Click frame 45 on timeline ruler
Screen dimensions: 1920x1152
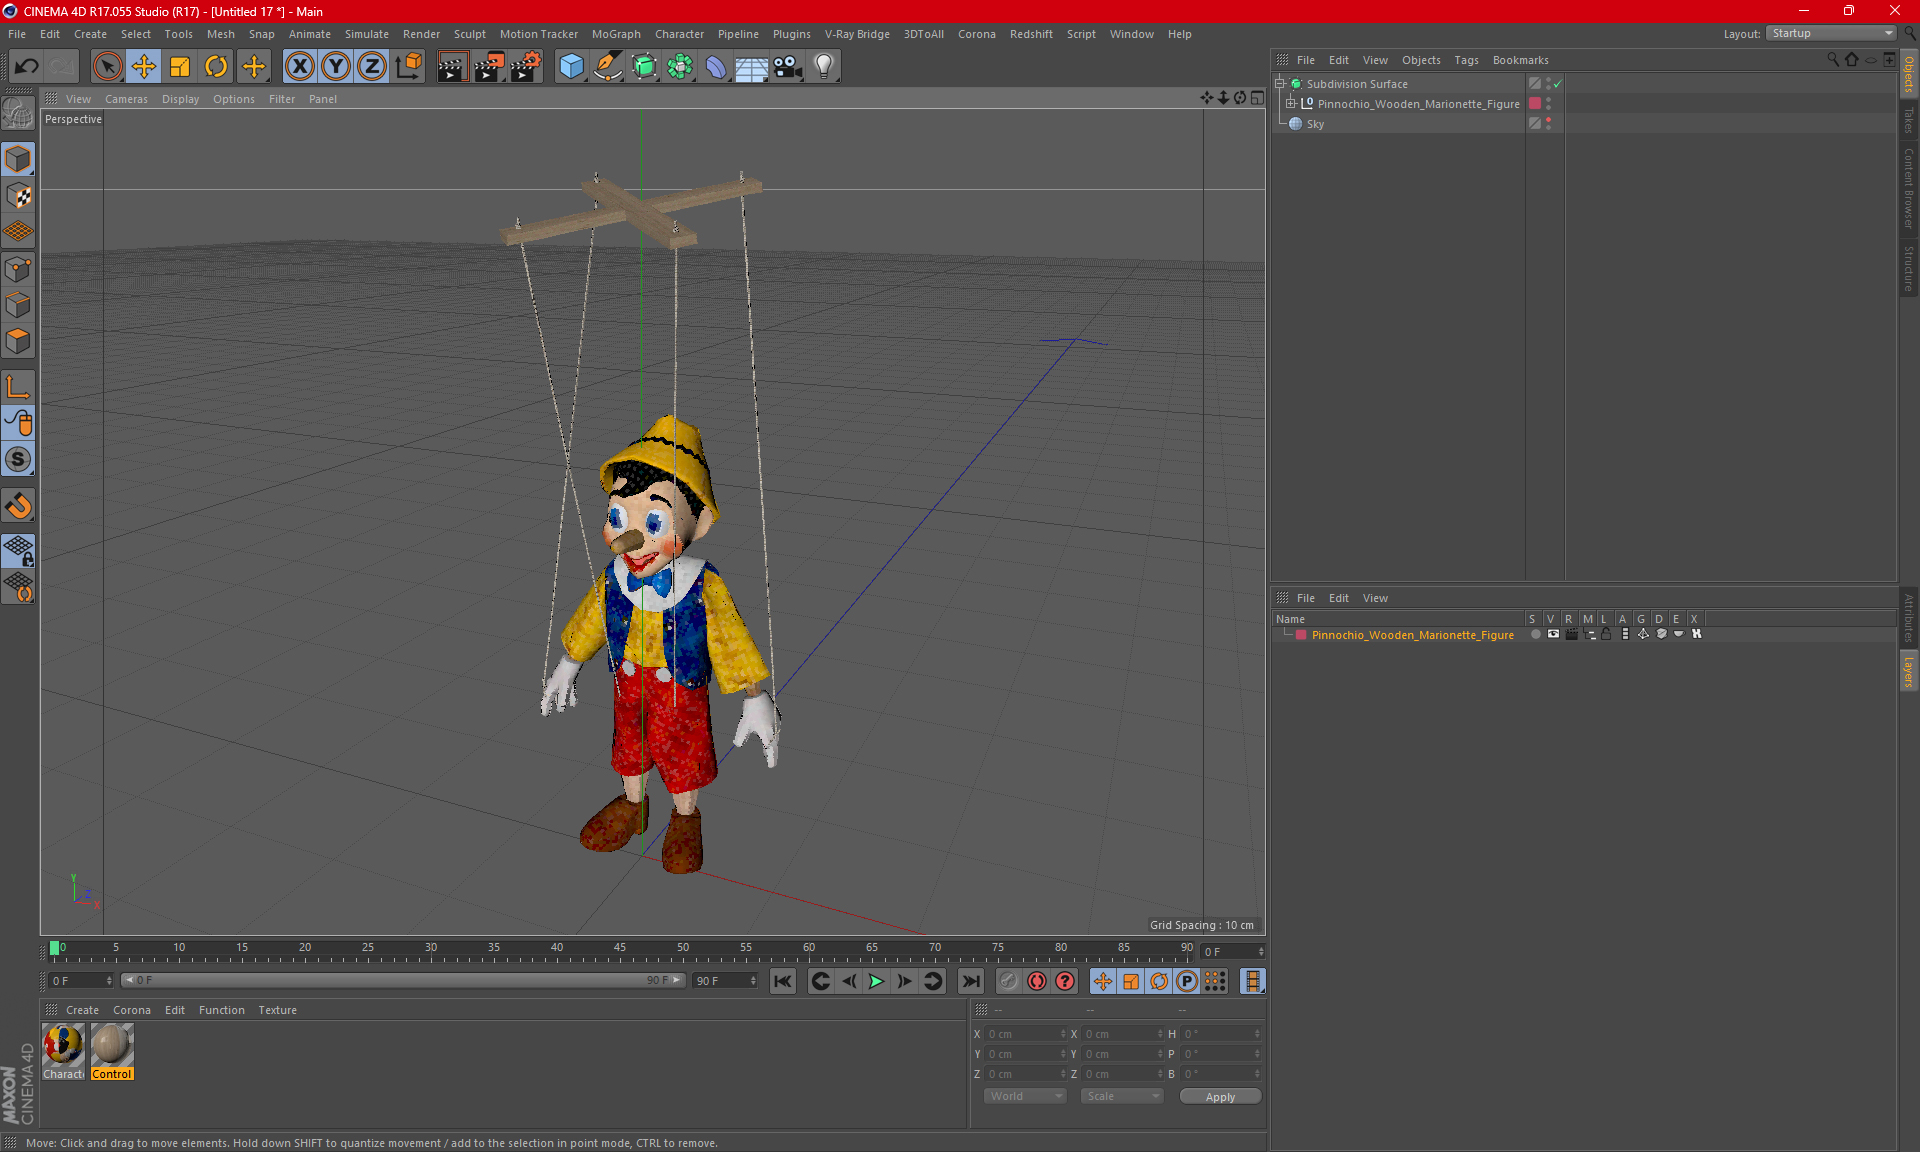[620, 950]
